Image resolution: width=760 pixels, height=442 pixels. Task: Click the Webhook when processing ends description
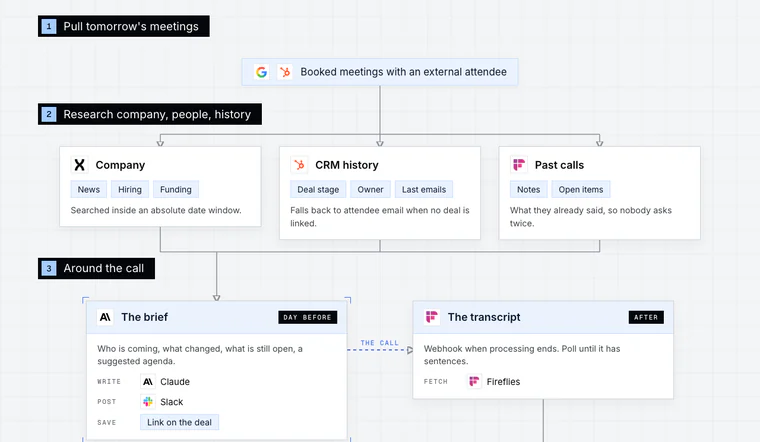(522, 355)
